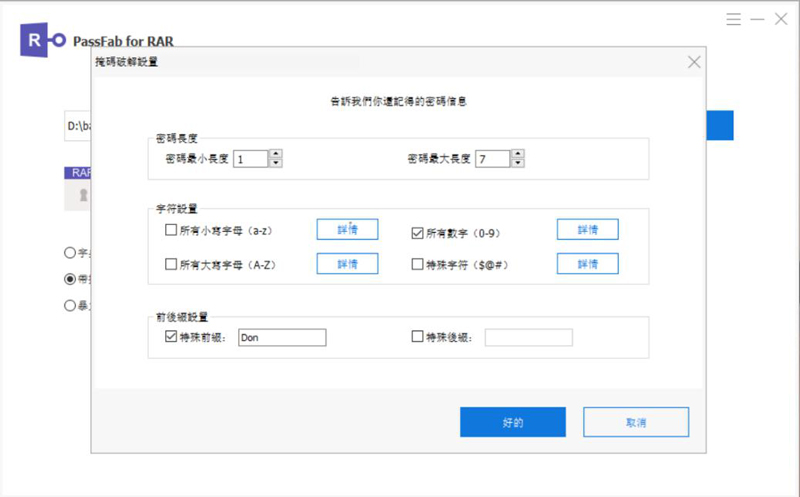
Task: Enable 所有小寫字母 (a-z) checkbox
Action: [x=171, y=231]
